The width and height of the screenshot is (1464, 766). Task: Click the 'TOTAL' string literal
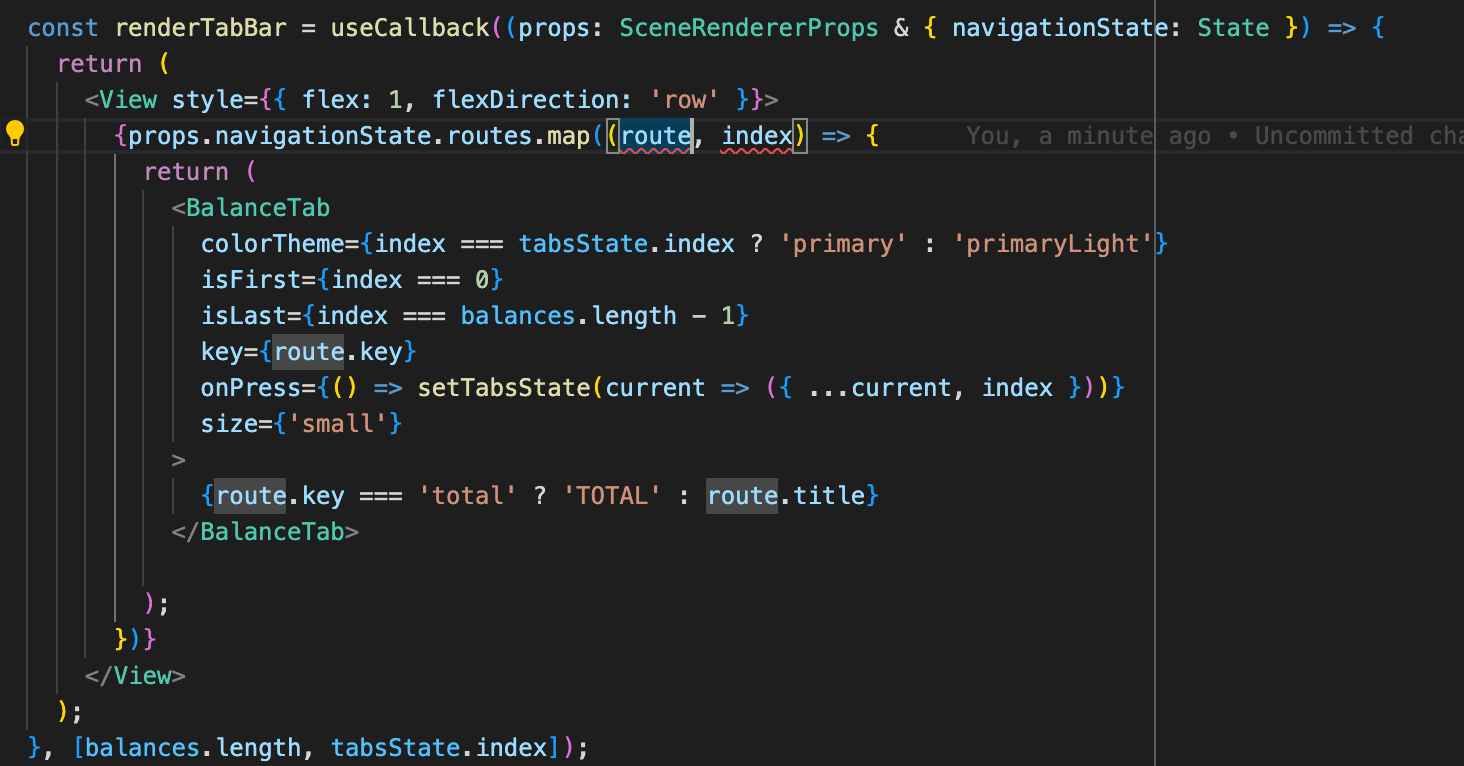pos(611,495)
